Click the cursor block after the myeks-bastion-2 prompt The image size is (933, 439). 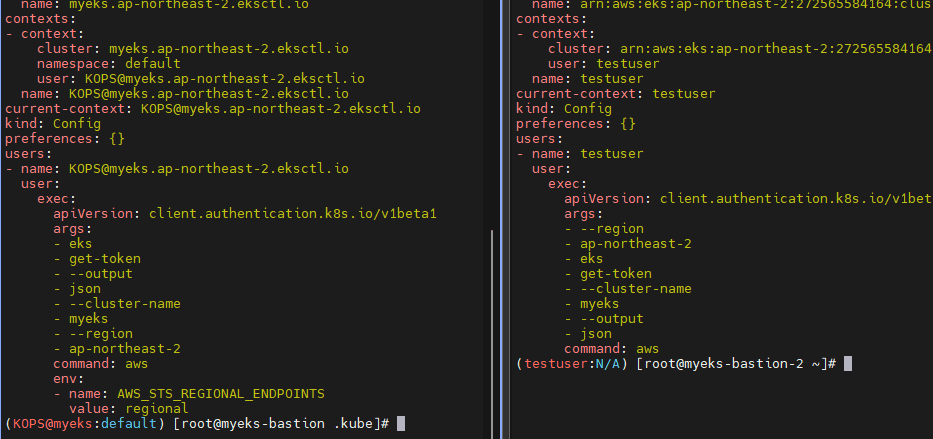coord(848,363)
